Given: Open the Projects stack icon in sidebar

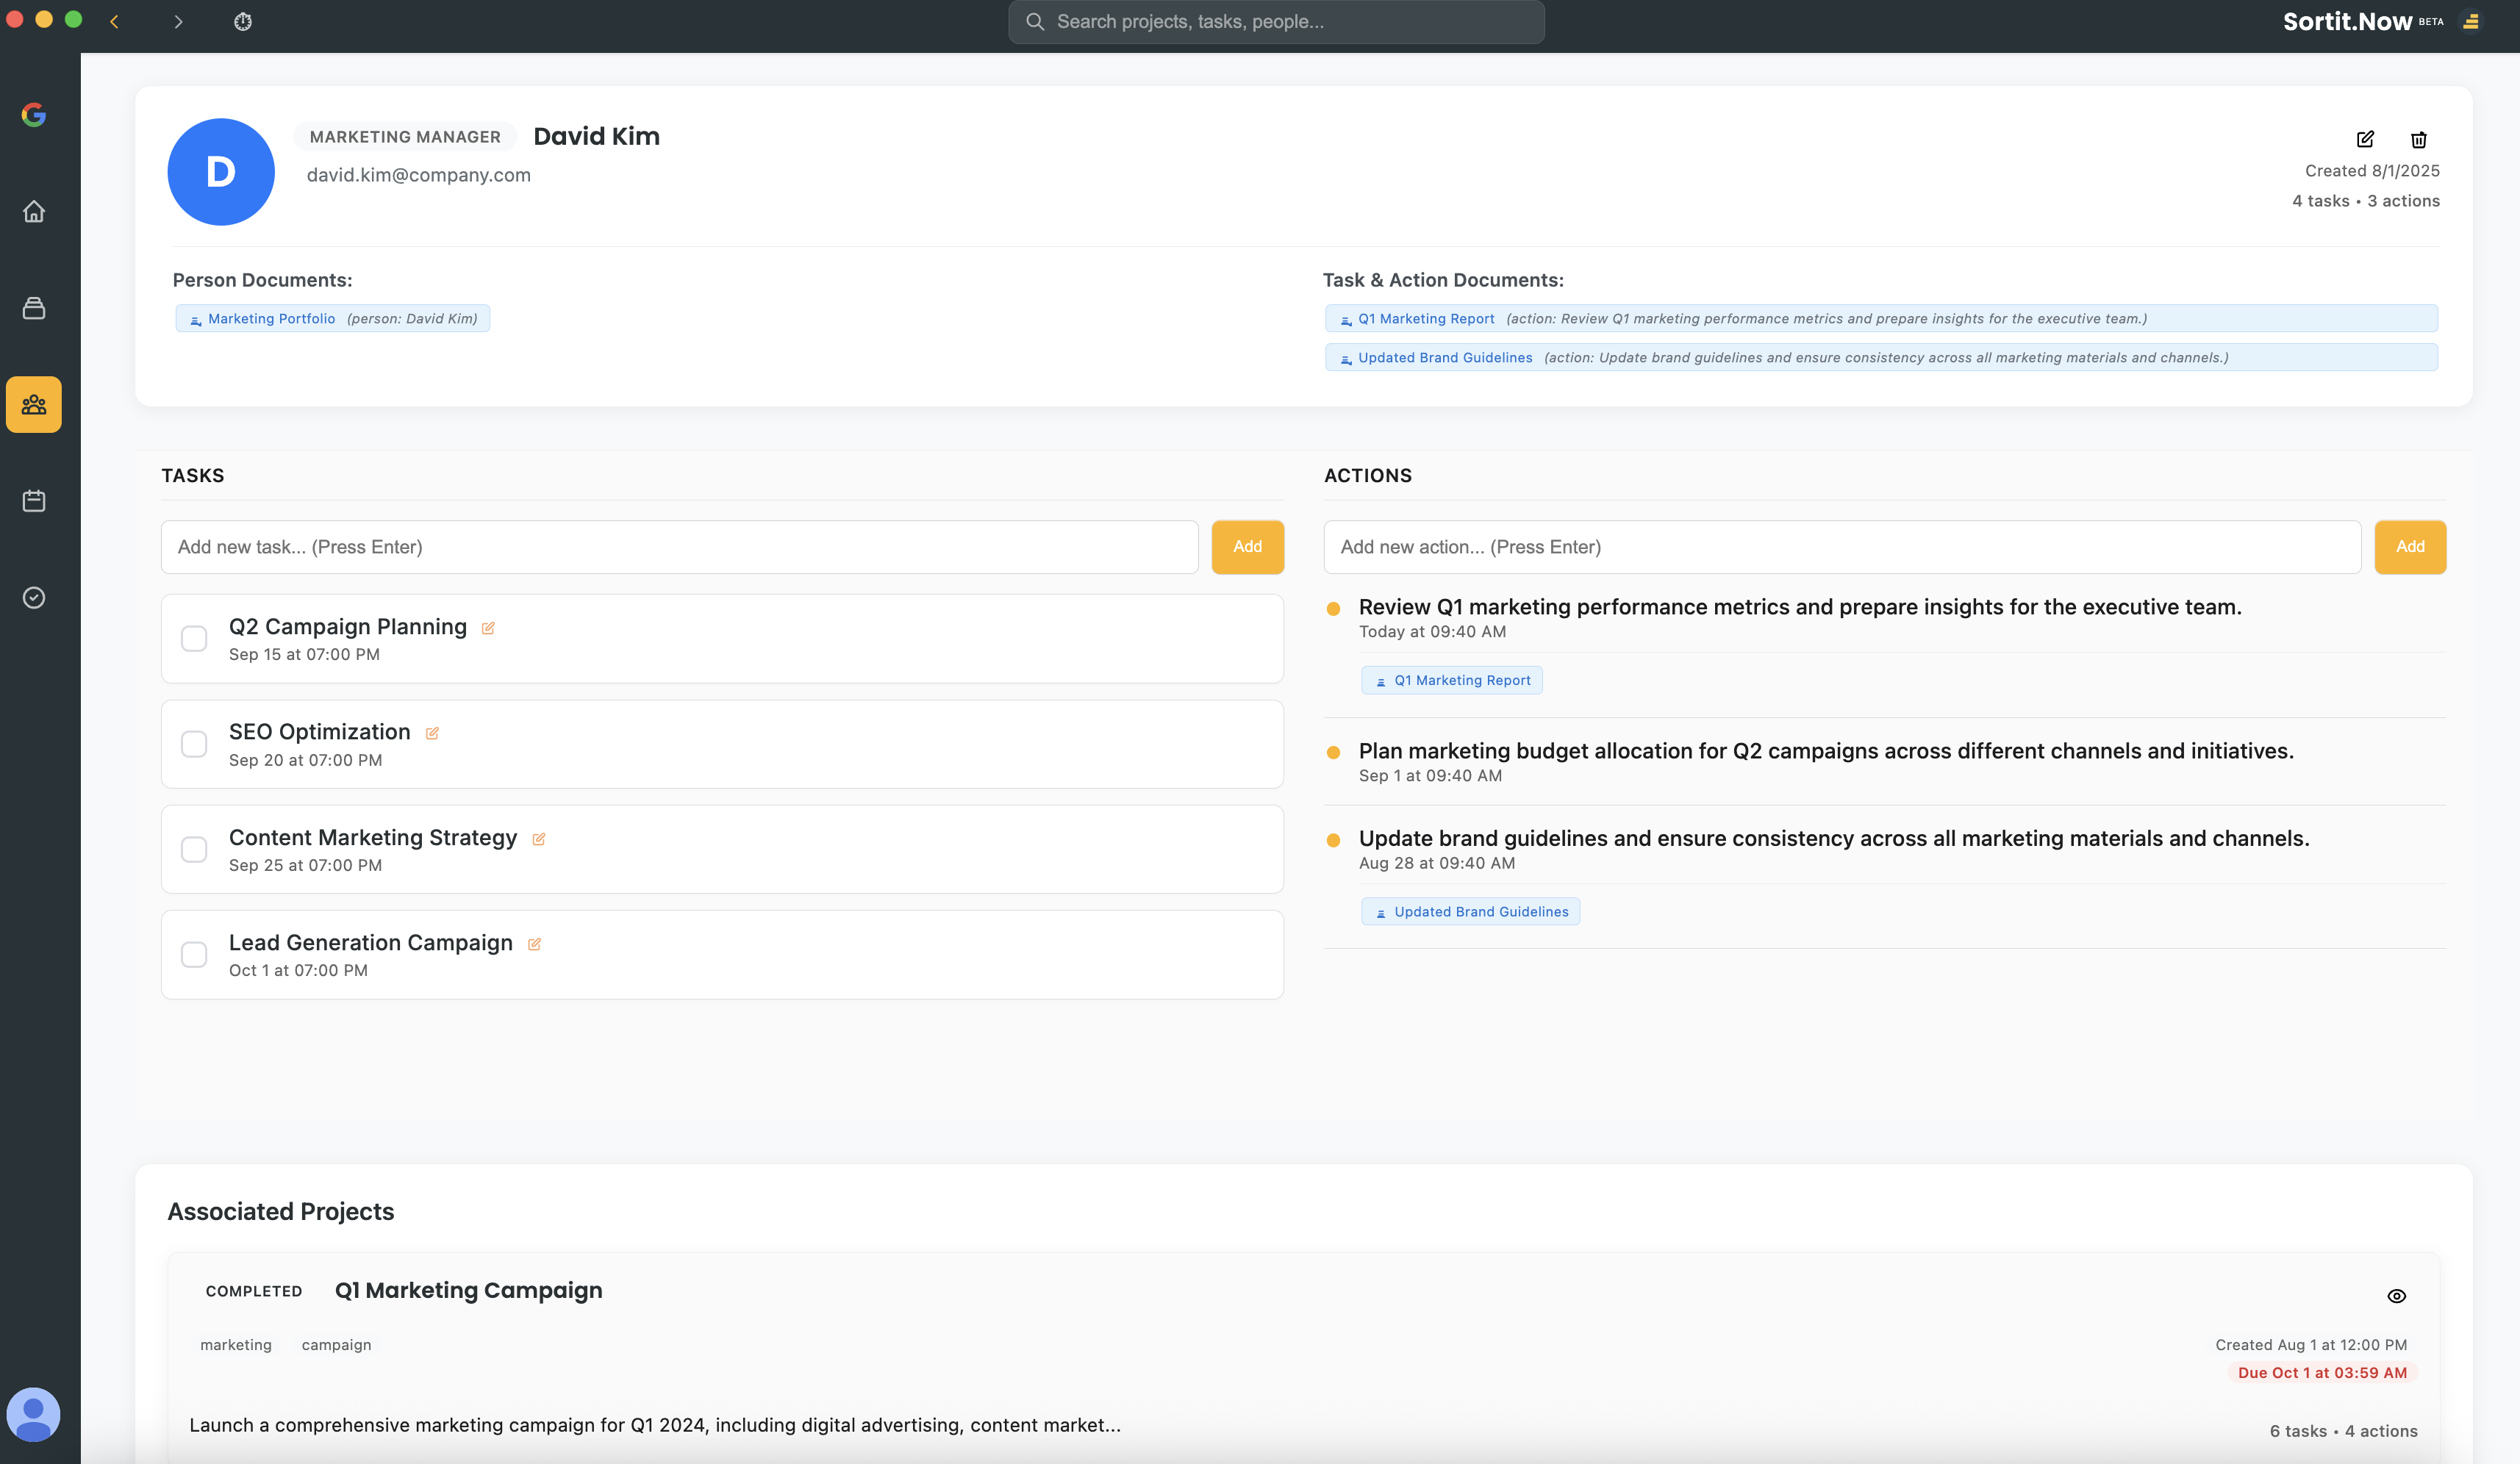Looking at the screenshot, I should [x=34, y=308].
